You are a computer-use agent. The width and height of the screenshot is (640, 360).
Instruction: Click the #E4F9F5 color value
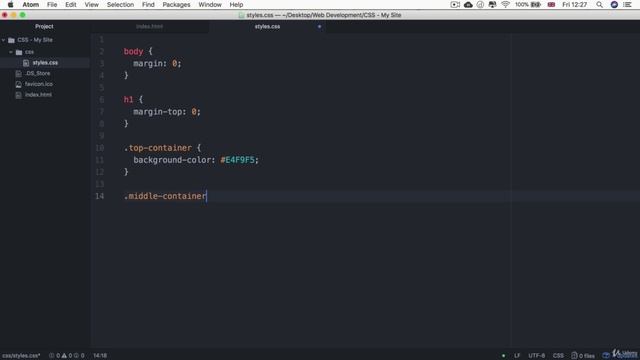pyautogui.click(x=237, y=160)
